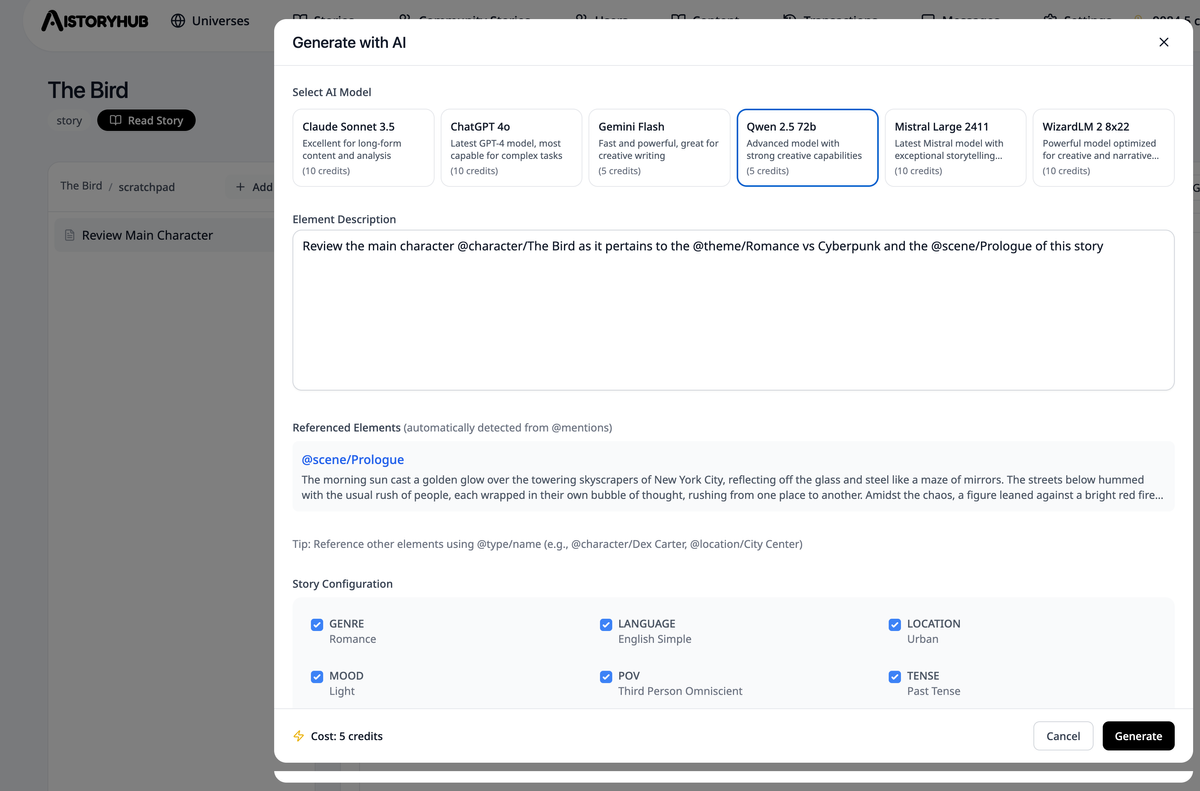
Task: Select the Claude Sonnet 3.5 model card
Action: pyautogui.click(x=364, y=148)
